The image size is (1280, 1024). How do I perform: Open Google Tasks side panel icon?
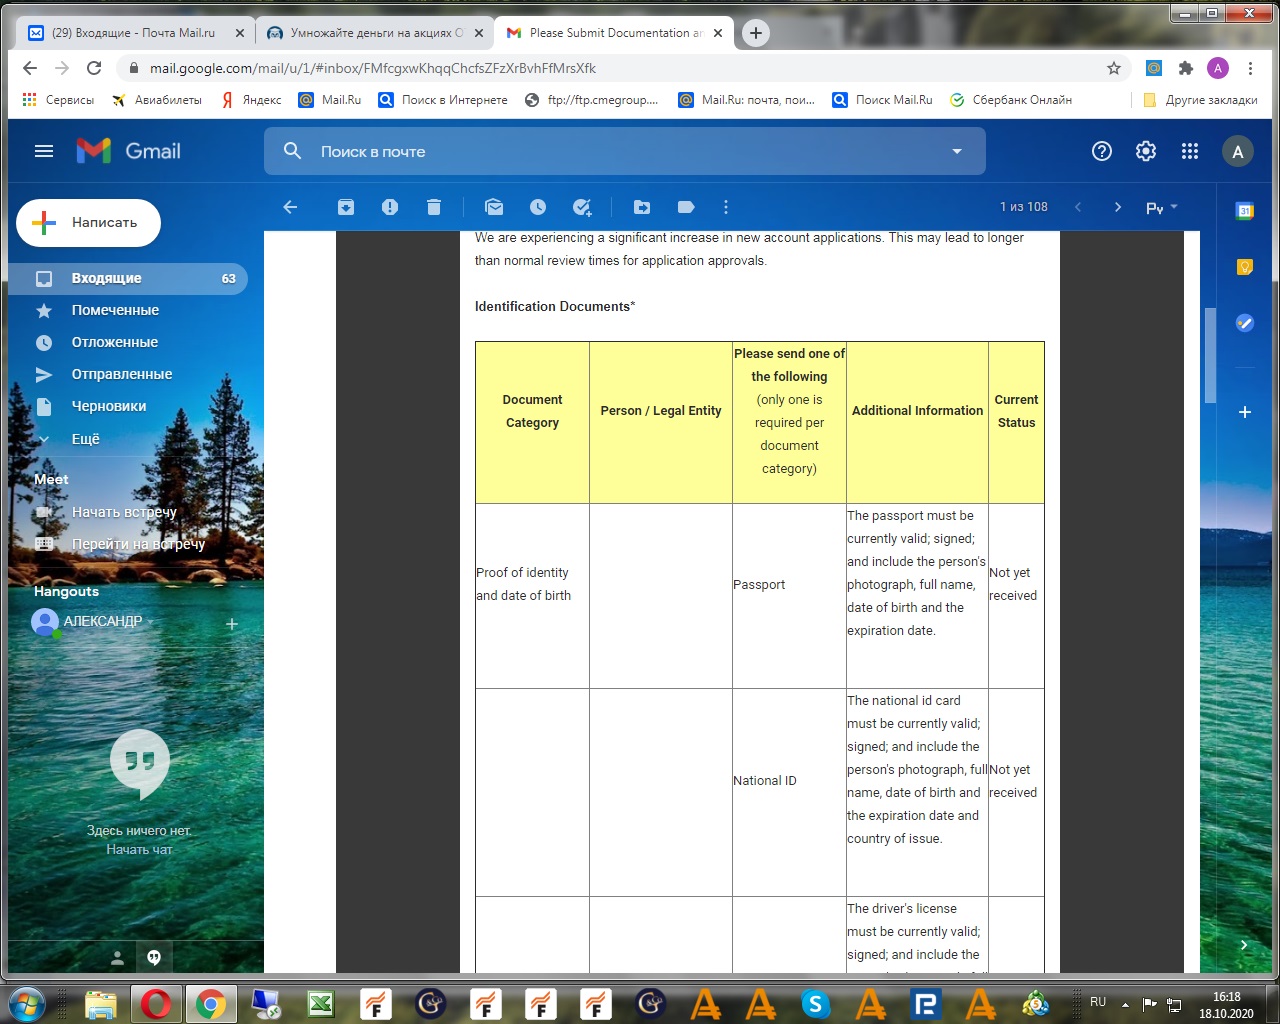click(x=1245, y=323)
